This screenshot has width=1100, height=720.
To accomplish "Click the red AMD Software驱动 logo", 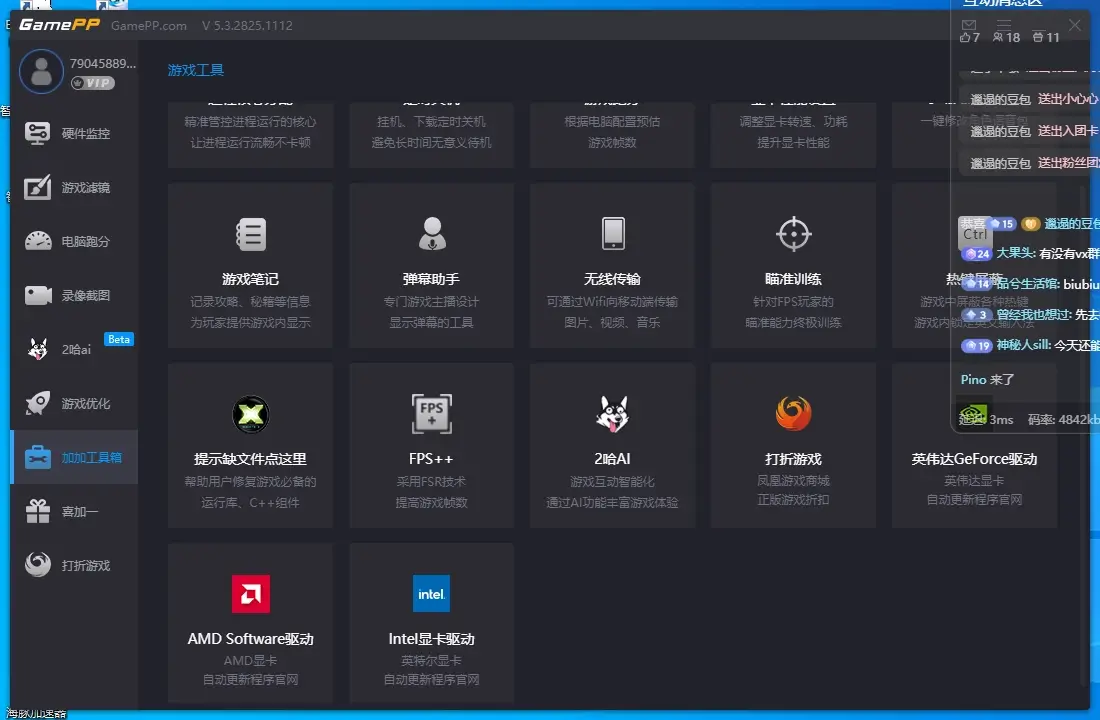I will click(x=250, y=593).
